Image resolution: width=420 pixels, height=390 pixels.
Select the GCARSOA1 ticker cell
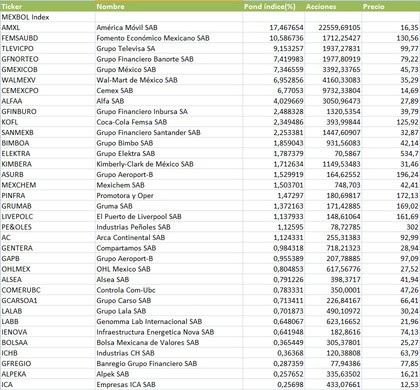48,300
